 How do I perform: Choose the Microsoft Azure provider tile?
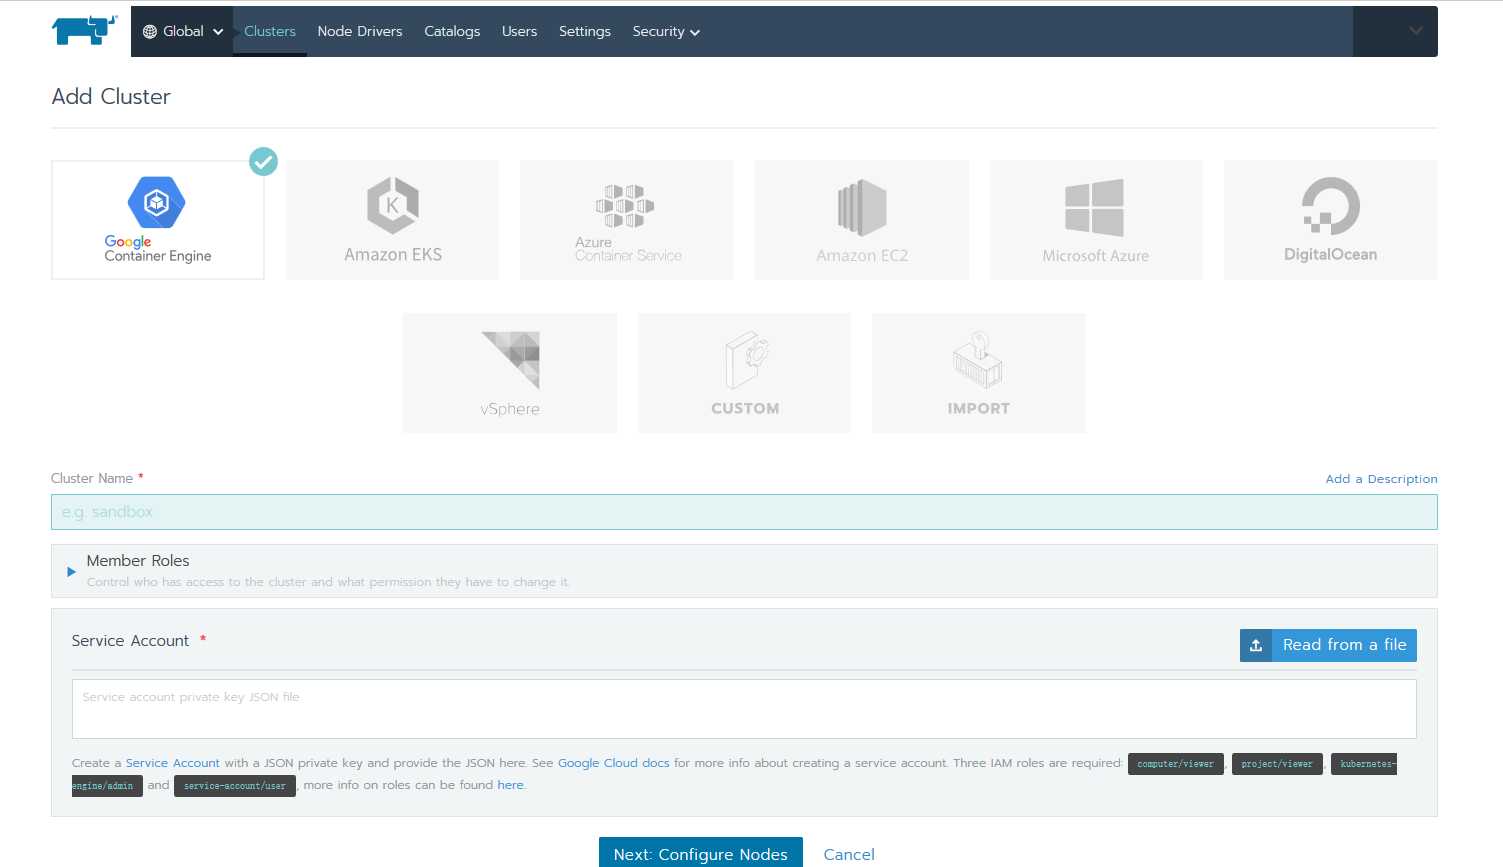[1096, 220]
